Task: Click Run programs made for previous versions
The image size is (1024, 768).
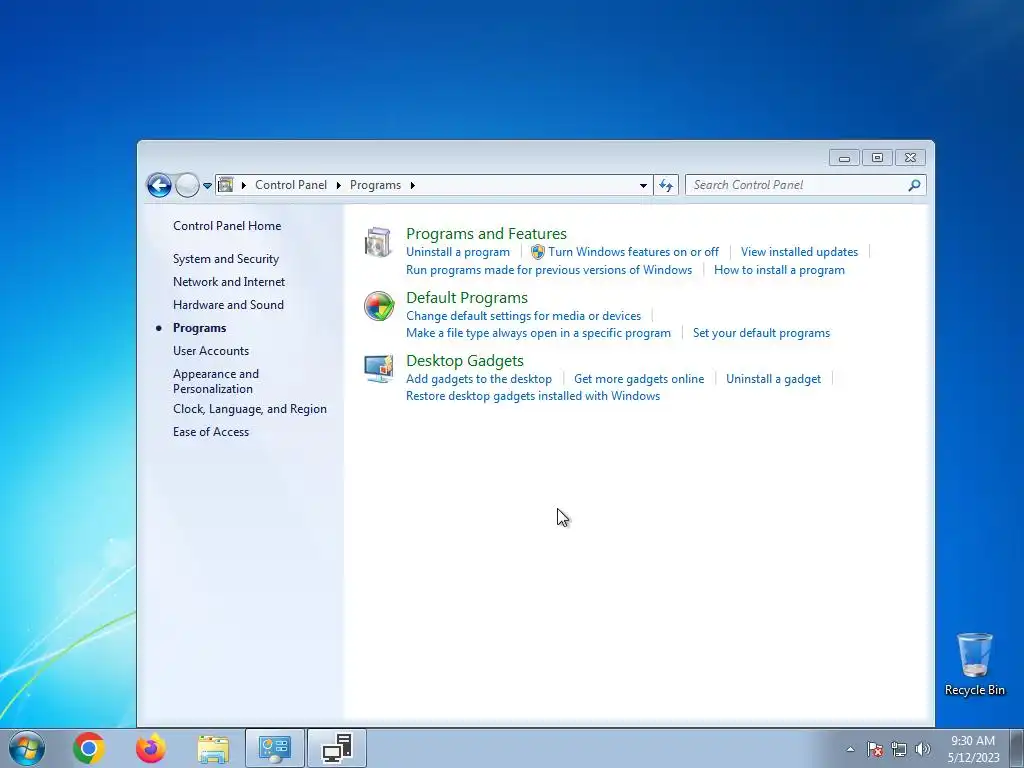Action: click(549, 270)
